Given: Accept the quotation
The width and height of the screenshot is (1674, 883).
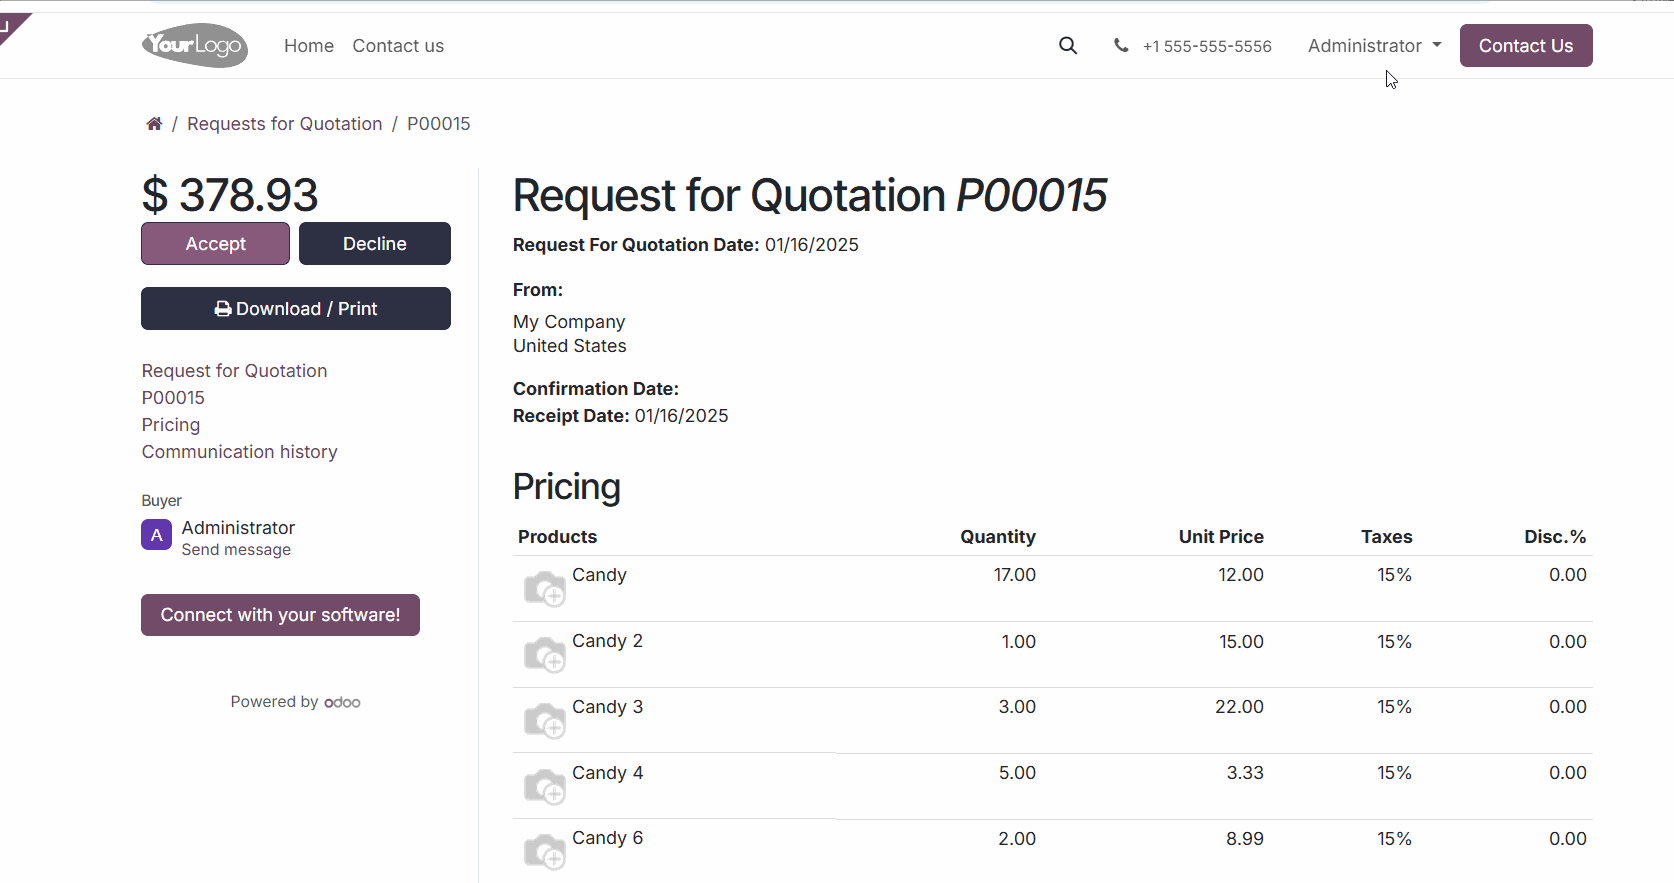Looking at the screenshot, I should pyautogui.click(x=215, y=244).
